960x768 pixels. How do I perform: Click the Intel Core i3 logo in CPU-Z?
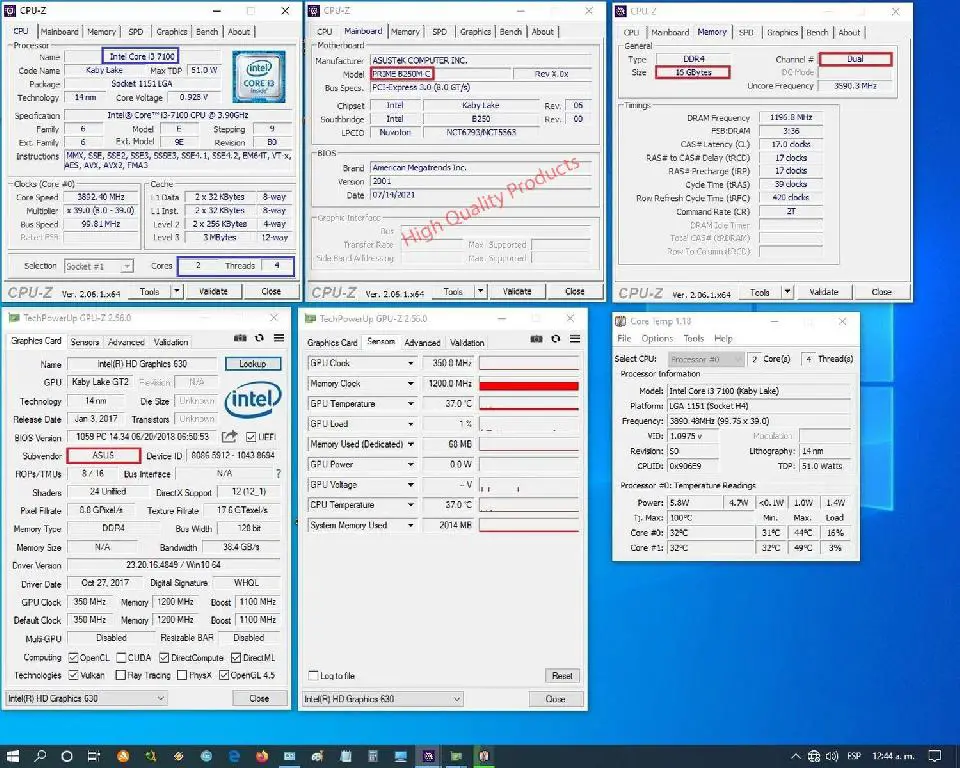pyautogui.click(x=258, y=77)
